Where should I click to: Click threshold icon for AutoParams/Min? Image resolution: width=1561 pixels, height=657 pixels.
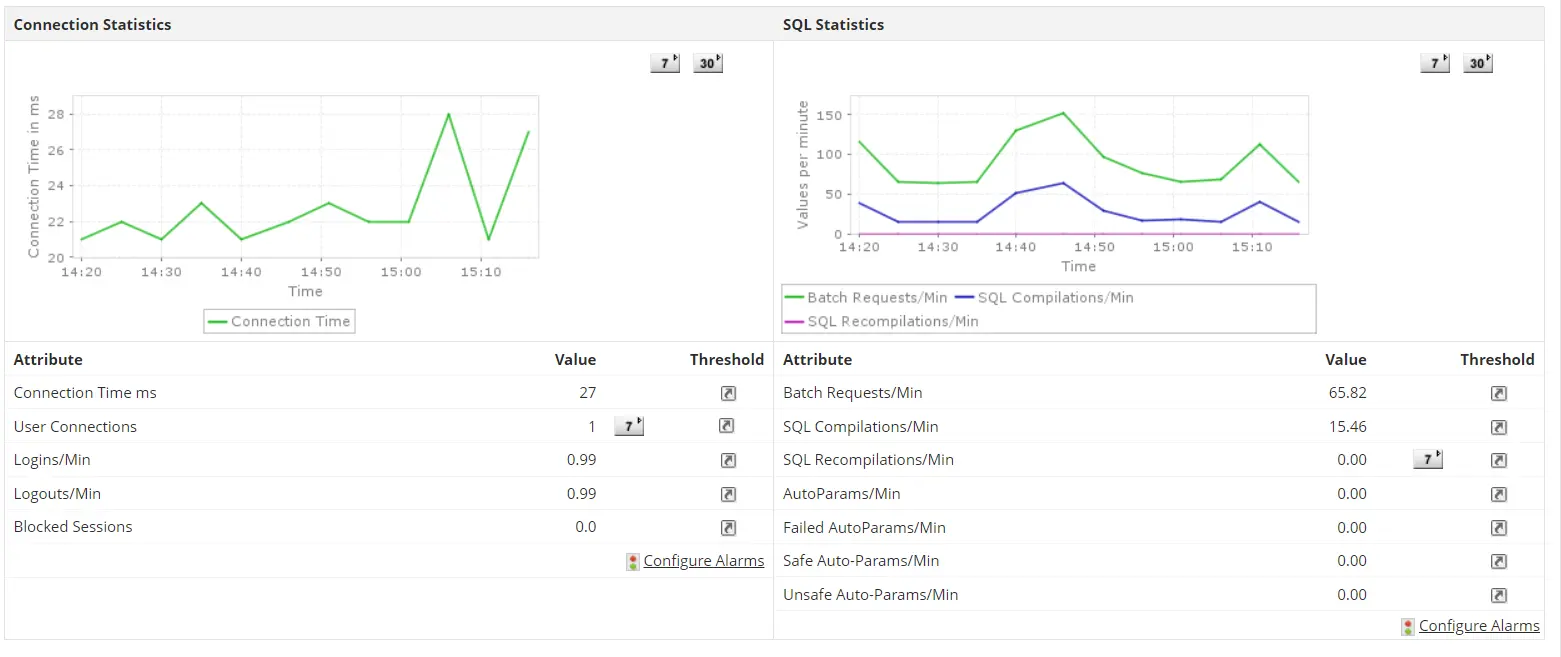coord(1498,494)
